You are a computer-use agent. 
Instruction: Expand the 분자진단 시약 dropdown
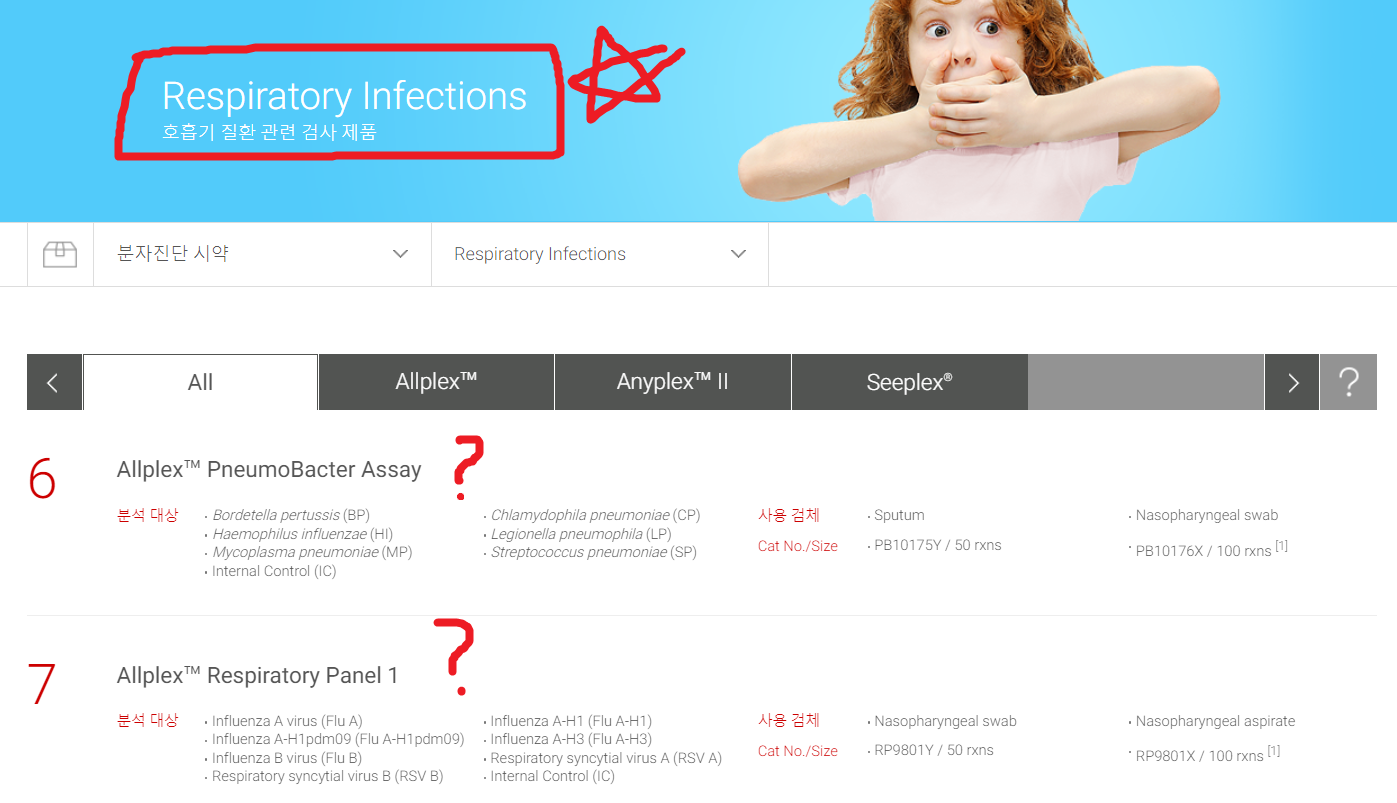[x=262, y=254]
